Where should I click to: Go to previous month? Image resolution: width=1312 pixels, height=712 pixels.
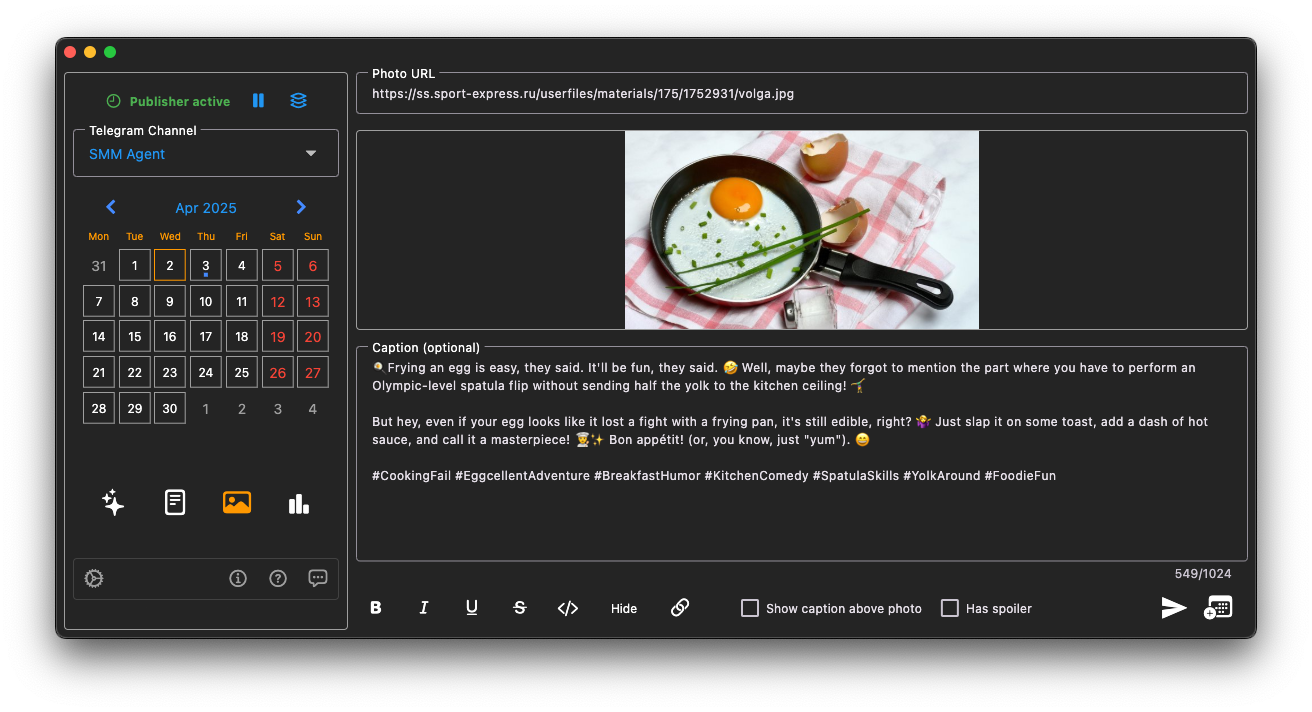coord(111,207)
